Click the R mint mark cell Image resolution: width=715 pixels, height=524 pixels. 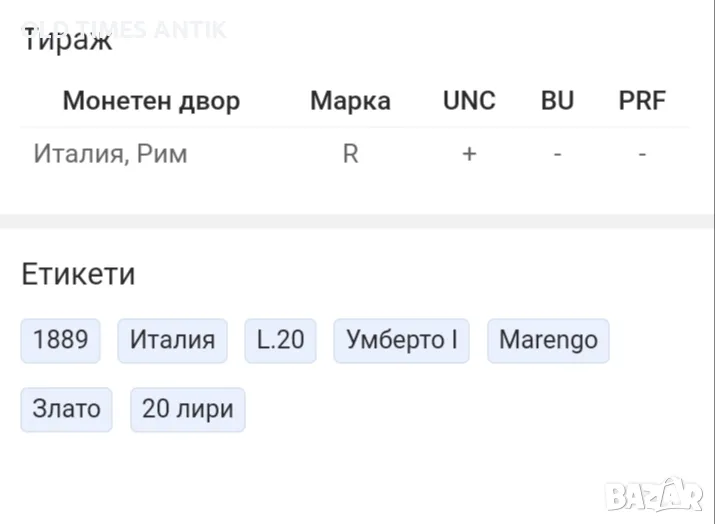coord(350,155)
